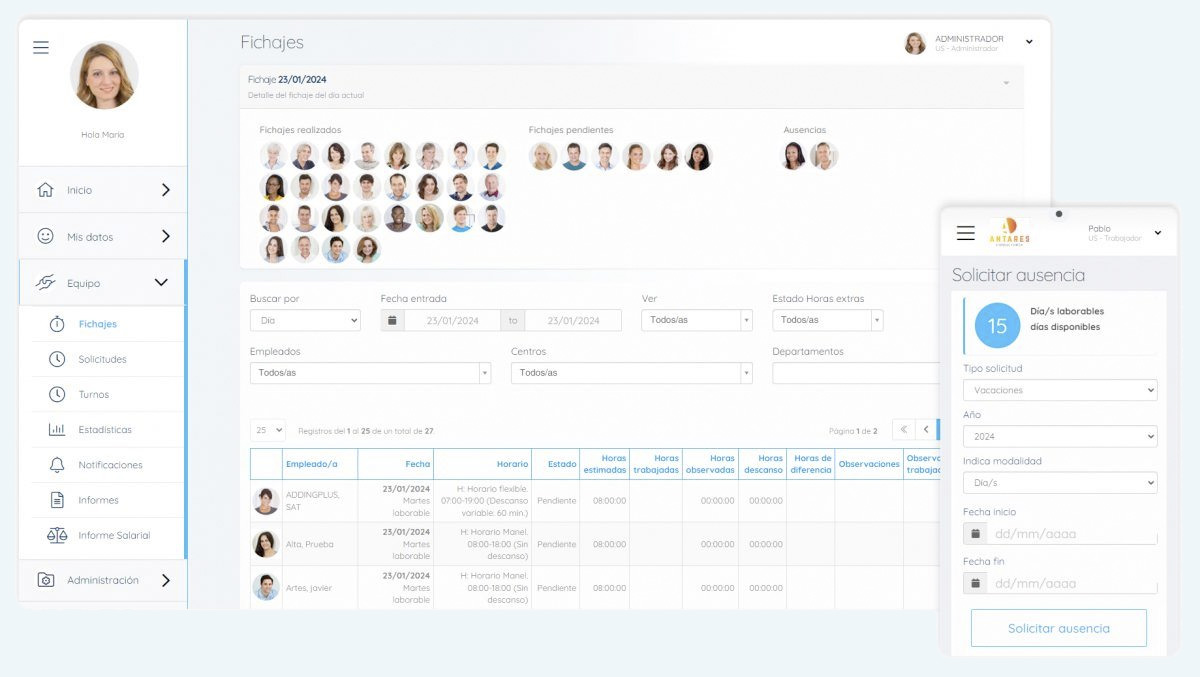The height and width of the screenshot is (677, 1200).
Task: Expand the Mis datos menu chevron
Action: coord(165,237)
